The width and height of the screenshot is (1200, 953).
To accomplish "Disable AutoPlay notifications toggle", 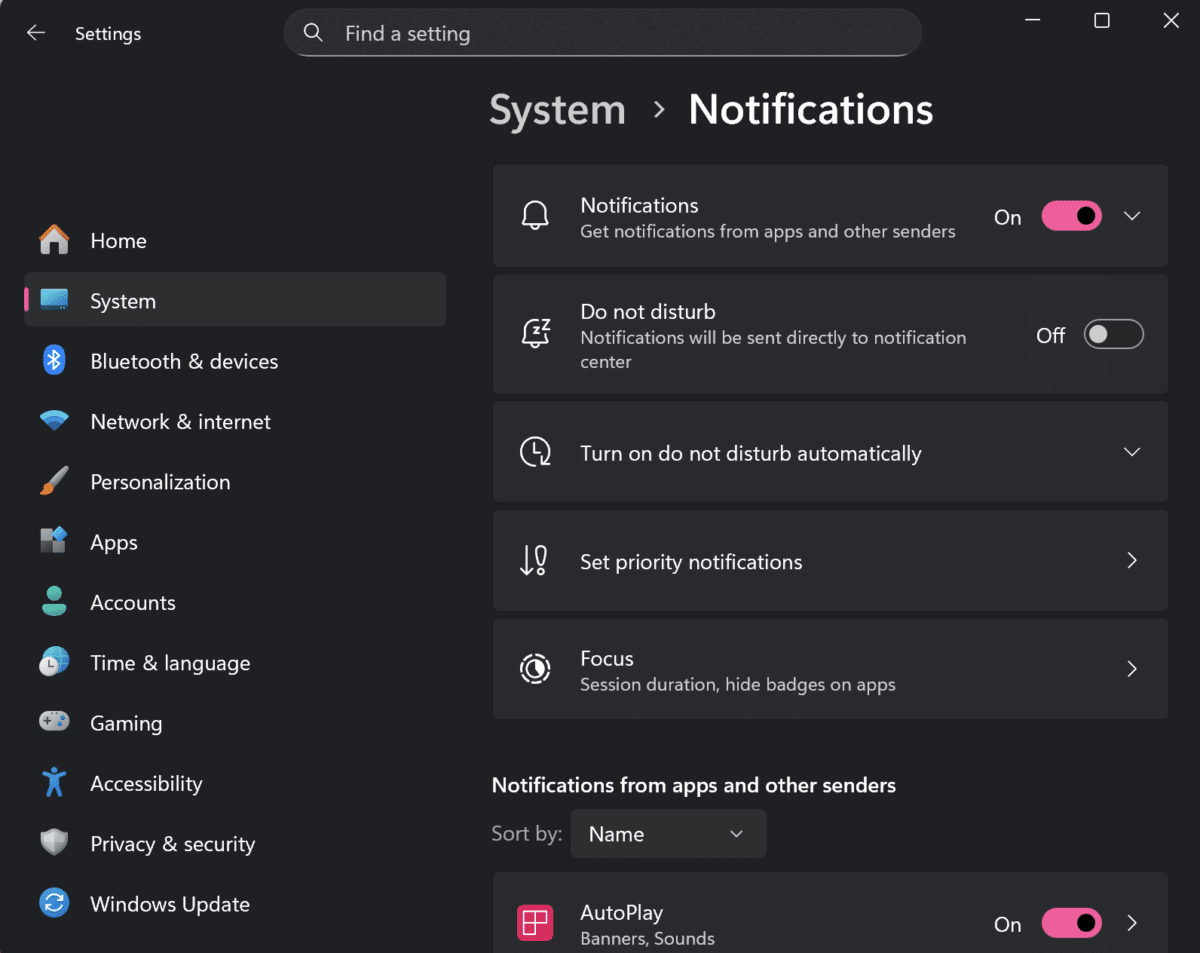I will point(1071,923).
